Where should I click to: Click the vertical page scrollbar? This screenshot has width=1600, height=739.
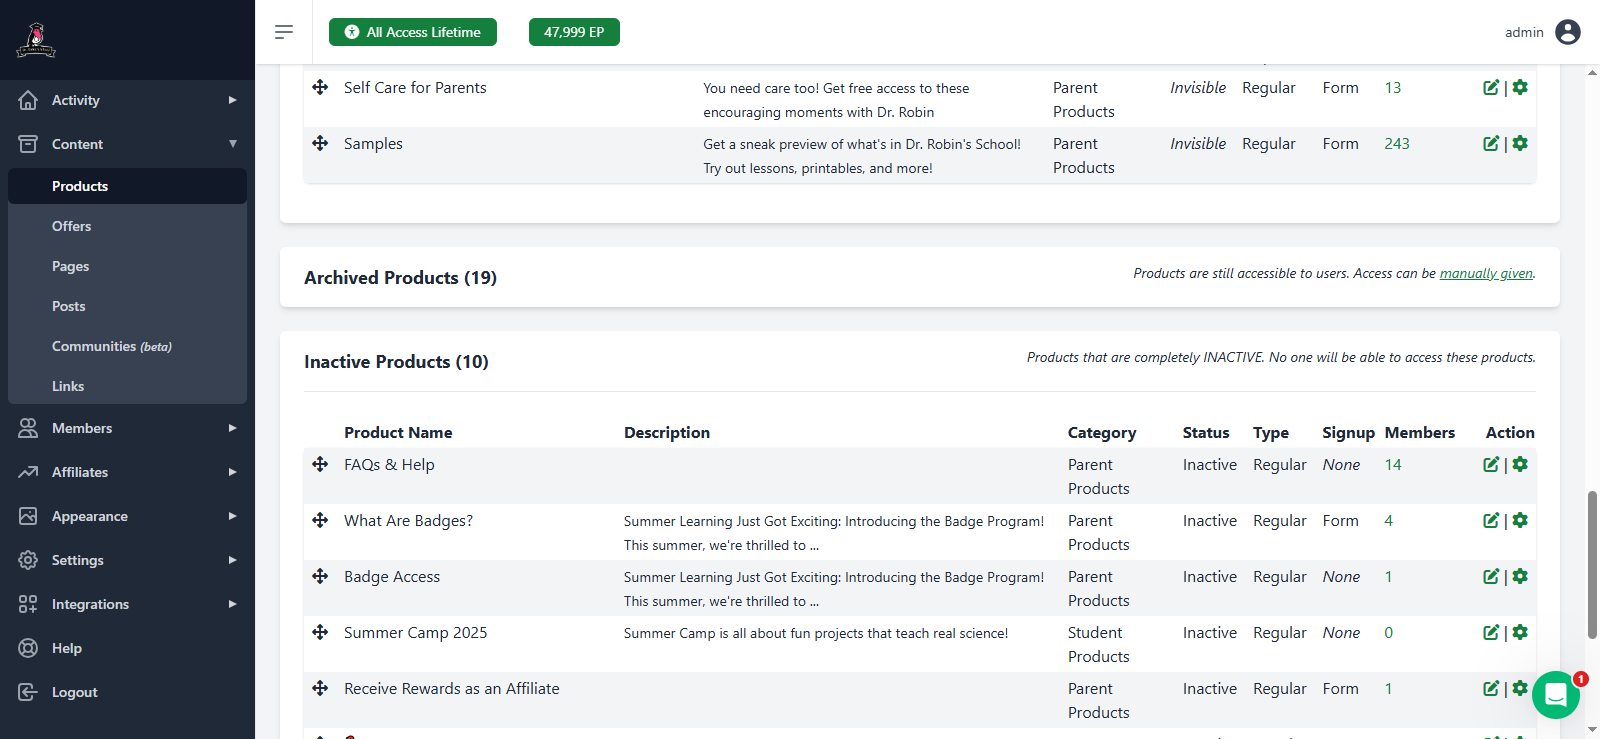(1592, 564)
